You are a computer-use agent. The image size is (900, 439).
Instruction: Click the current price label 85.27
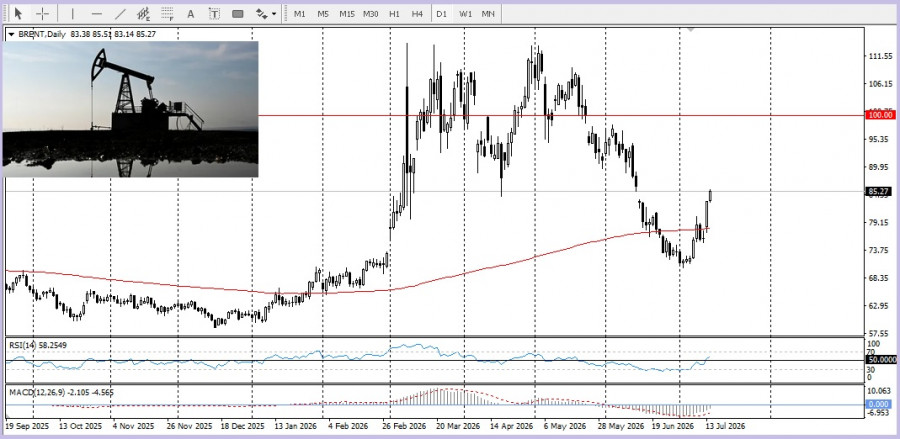click(x=878, y=191)
